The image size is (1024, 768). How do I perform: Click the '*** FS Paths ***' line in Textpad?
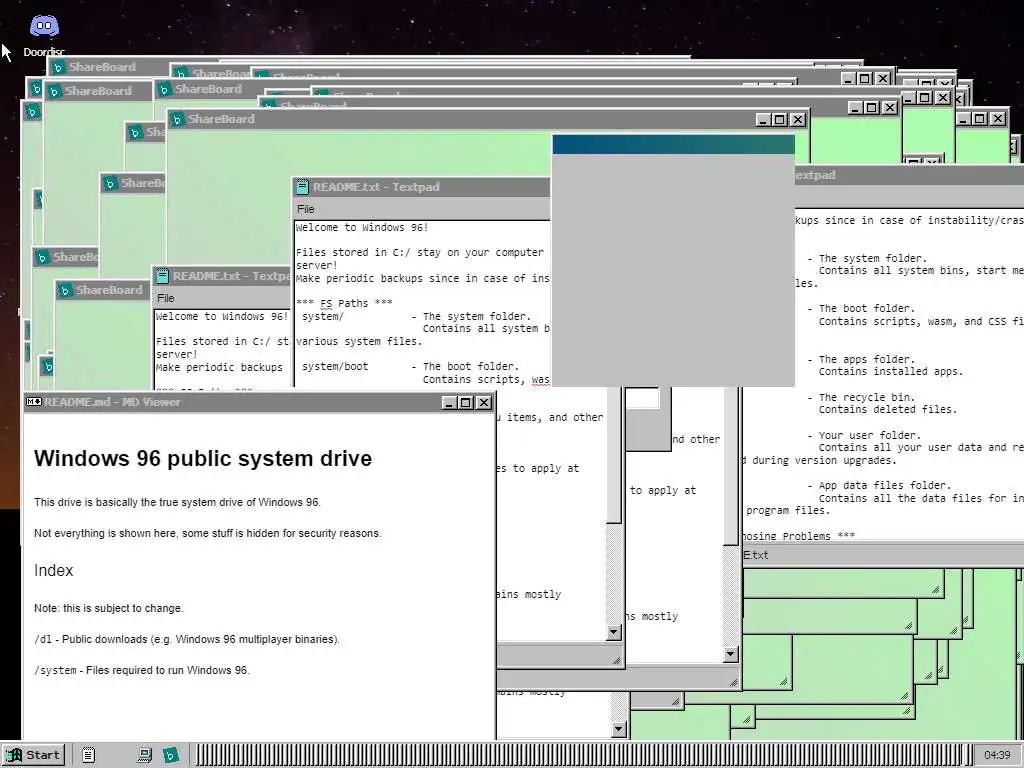pos(344,303)
